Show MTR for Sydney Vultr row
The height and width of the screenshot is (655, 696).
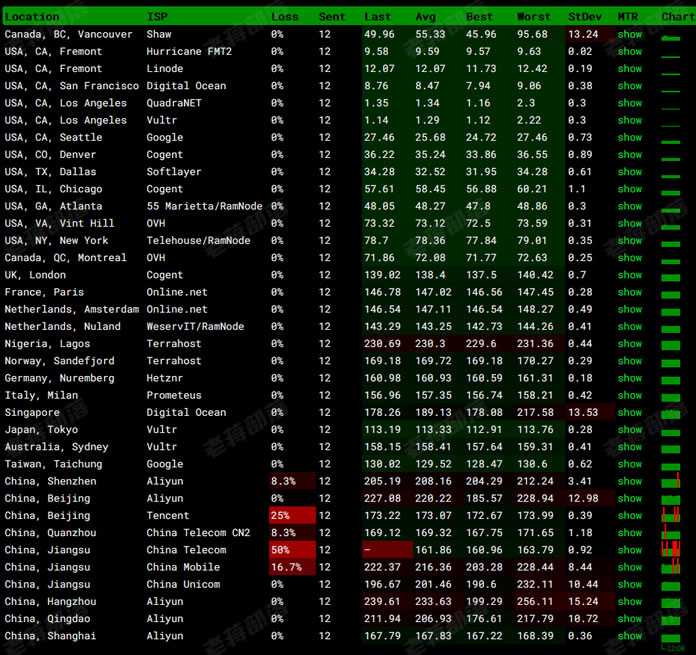pyautogui.click(x=629, y=447)
